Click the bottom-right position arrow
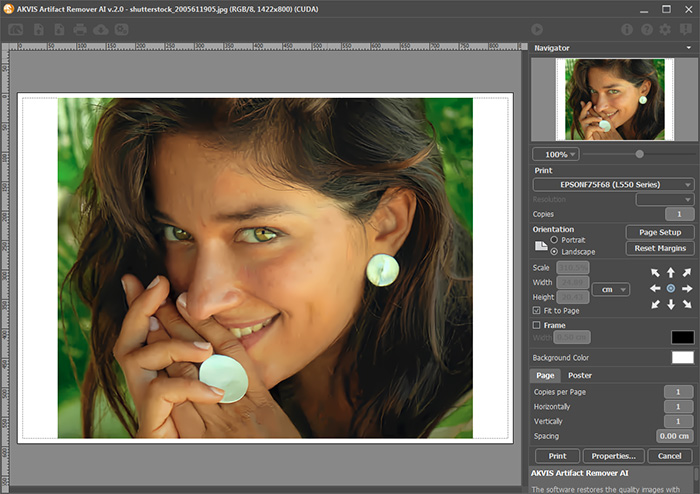The height and width of the screenshot is (494, 700). pyautogui.click(x=687, y=305)
